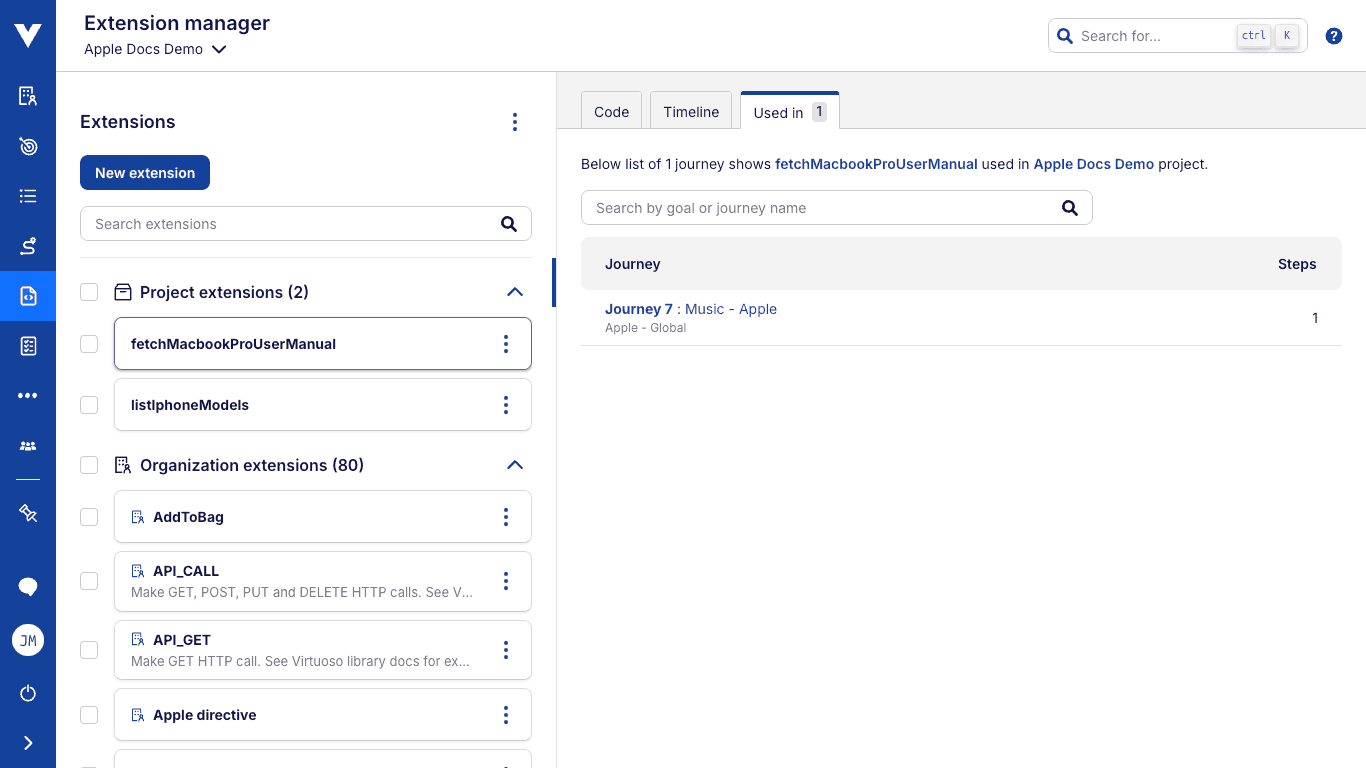Image resolution: width=1366 pixels, height=768 pixels.
Task: Open the Extensions panel kebab menu
Action: 515,122
